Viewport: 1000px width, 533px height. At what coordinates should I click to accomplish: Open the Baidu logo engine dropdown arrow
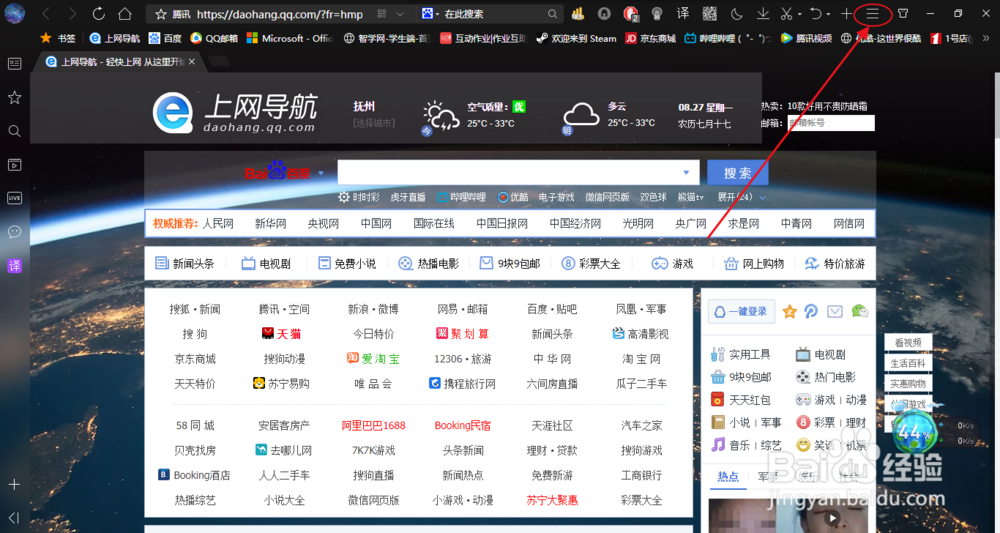tap(321, 173)
